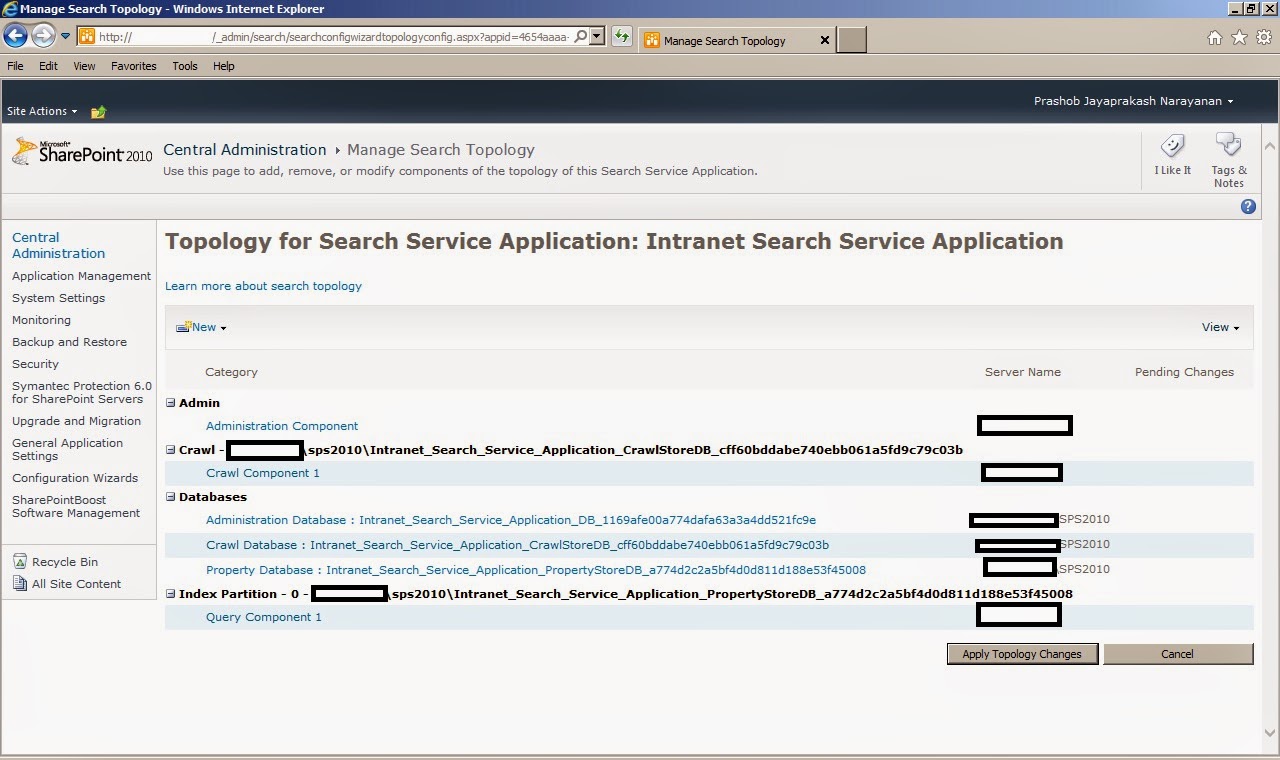The image size is (1280, 760).
Task: Open Application Management in sidebar
Action: (x=81, y=276)
